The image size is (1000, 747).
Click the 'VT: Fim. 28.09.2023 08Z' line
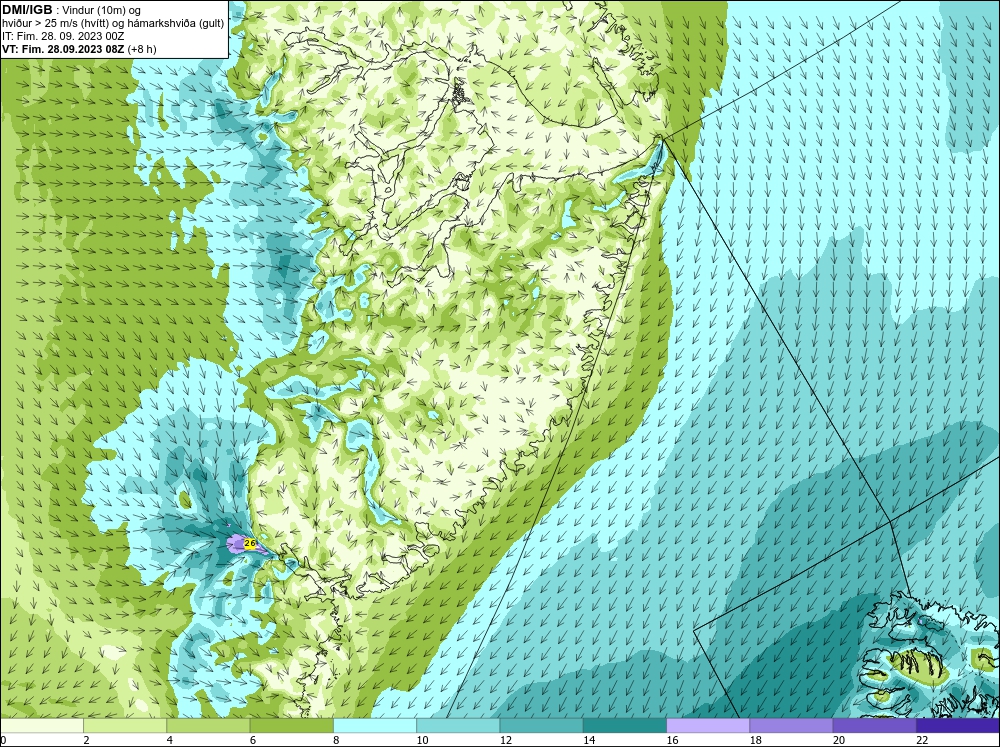pyautogui.click(x=64, y=49)
